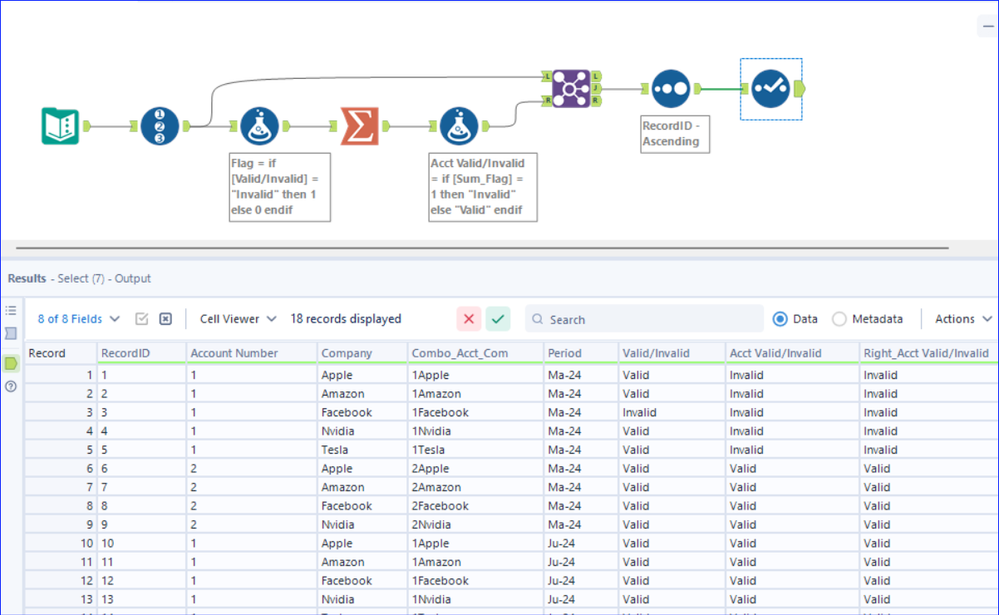Click the 2Amazon cell in record 7

475,488
